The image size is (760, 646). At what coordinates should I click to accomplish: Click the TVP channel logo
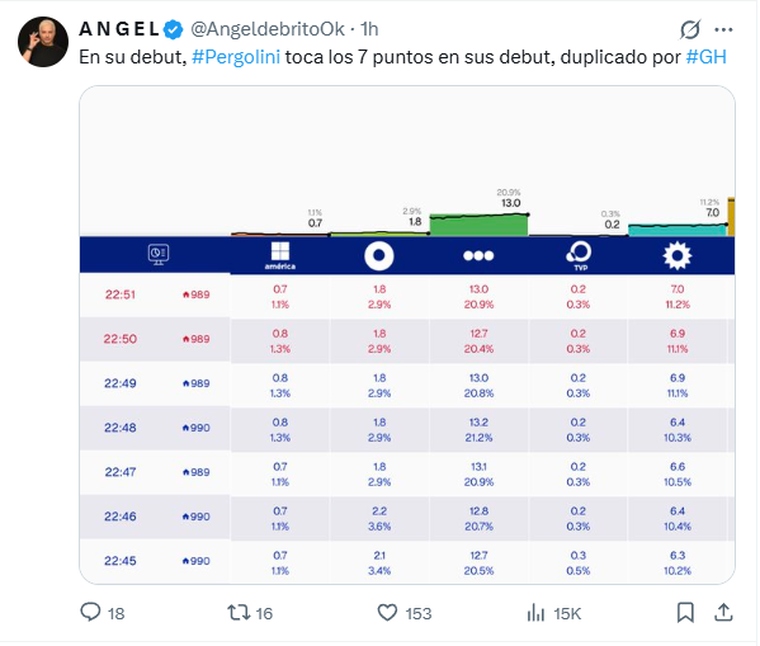pyautogui.click(x=578, y=256)
